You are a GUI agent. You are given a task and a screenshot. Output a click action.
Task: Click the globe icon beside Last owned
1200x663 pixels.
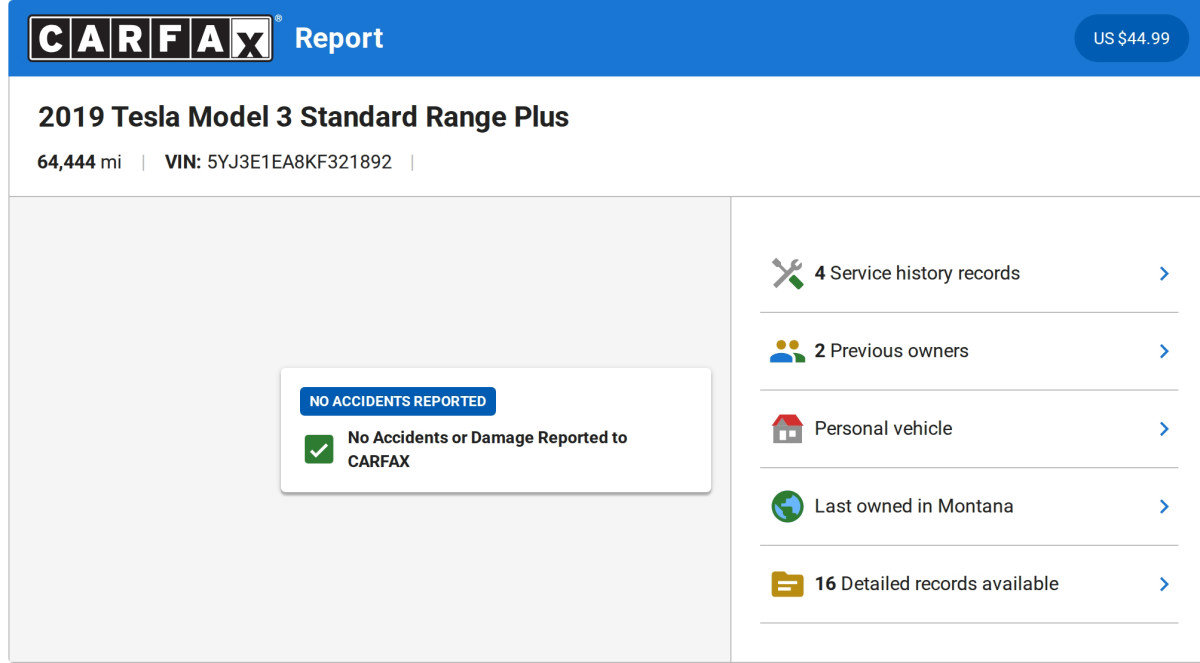787,506
